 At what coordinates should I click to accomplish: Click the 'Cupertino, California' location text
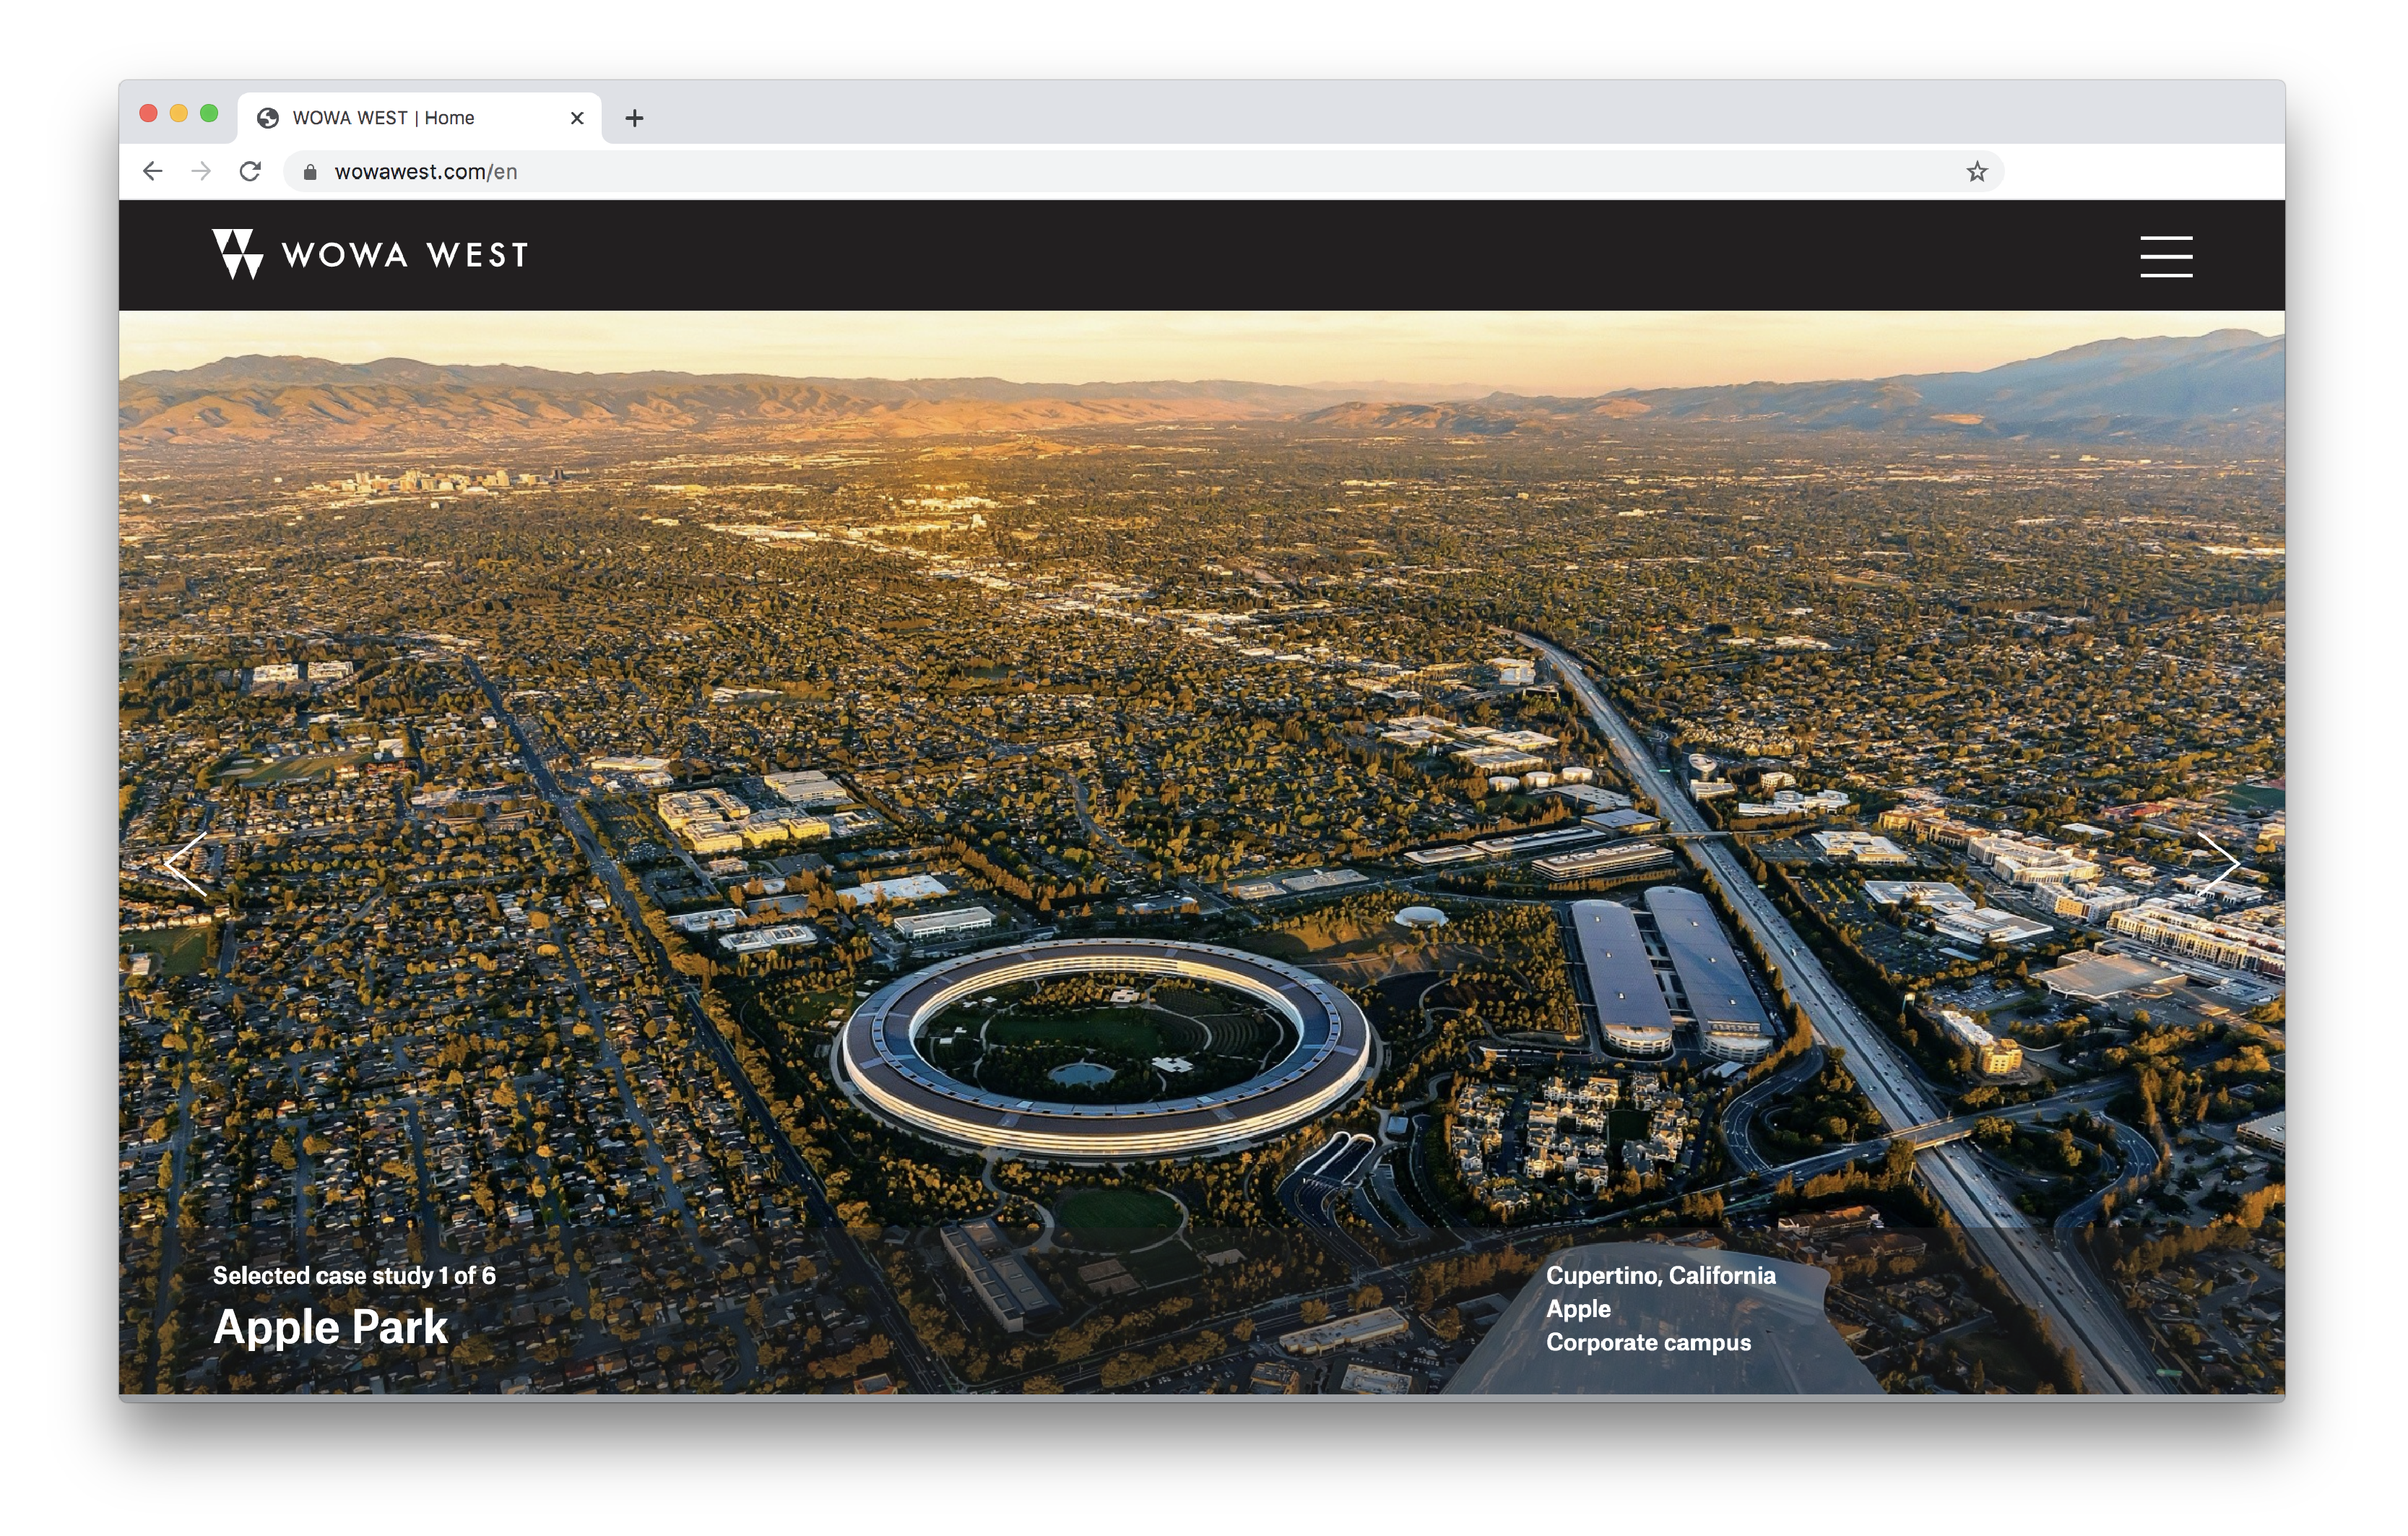(x=1661, y=1275)
